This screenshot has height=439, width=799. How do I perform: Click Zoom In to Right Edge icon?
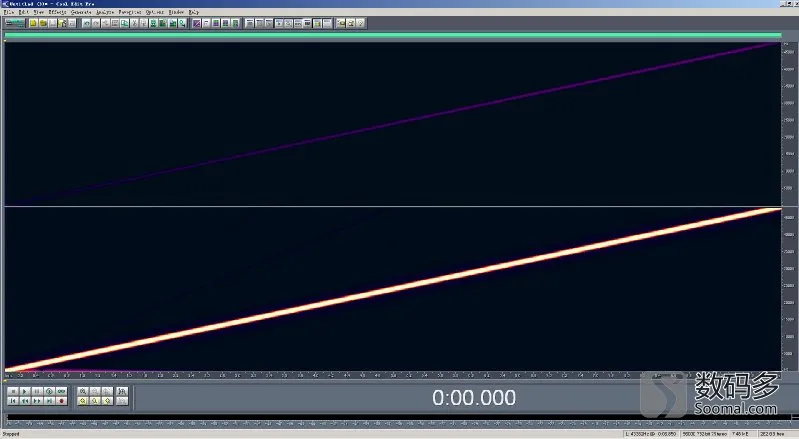(x=107, y=401)
